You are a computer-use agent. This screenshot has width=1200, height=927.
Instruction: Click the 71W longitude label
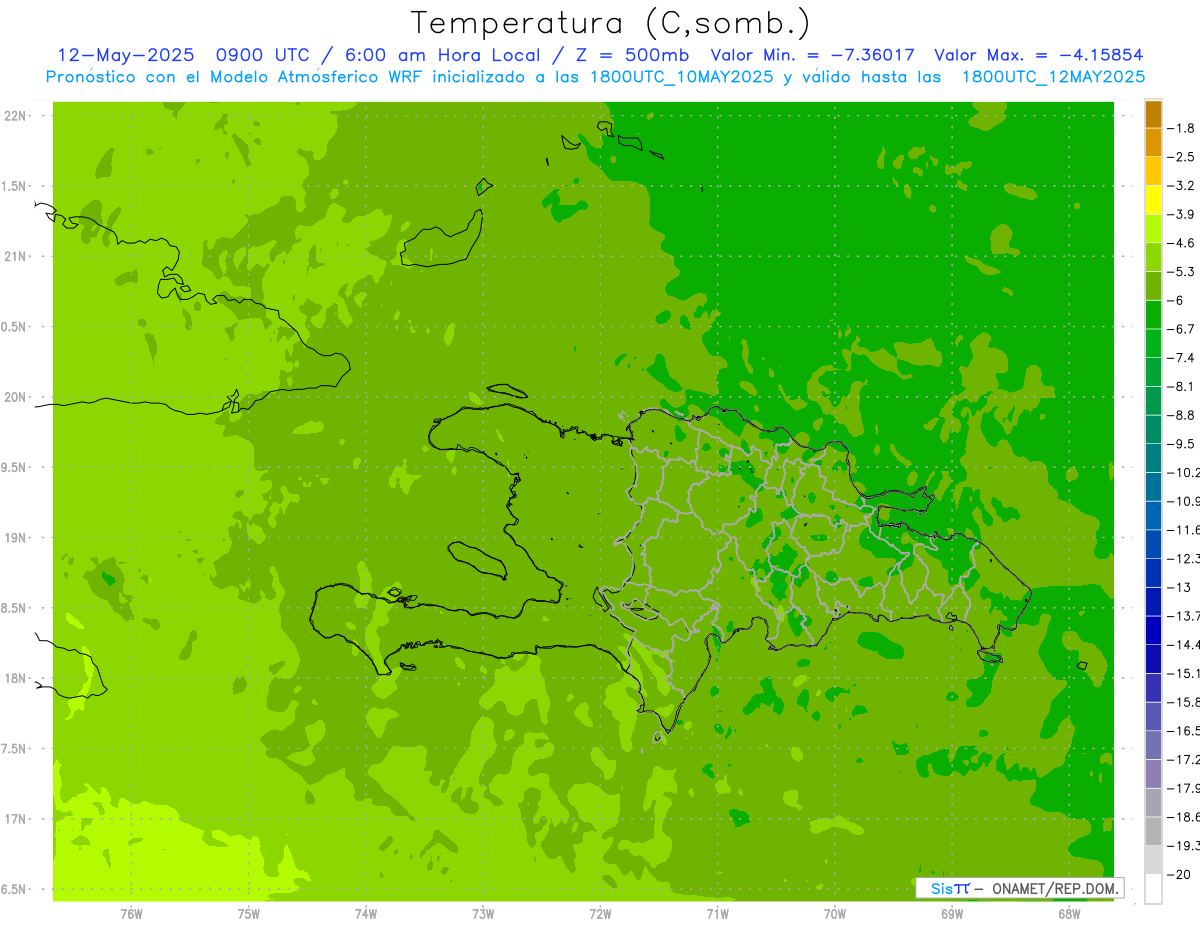717,914
